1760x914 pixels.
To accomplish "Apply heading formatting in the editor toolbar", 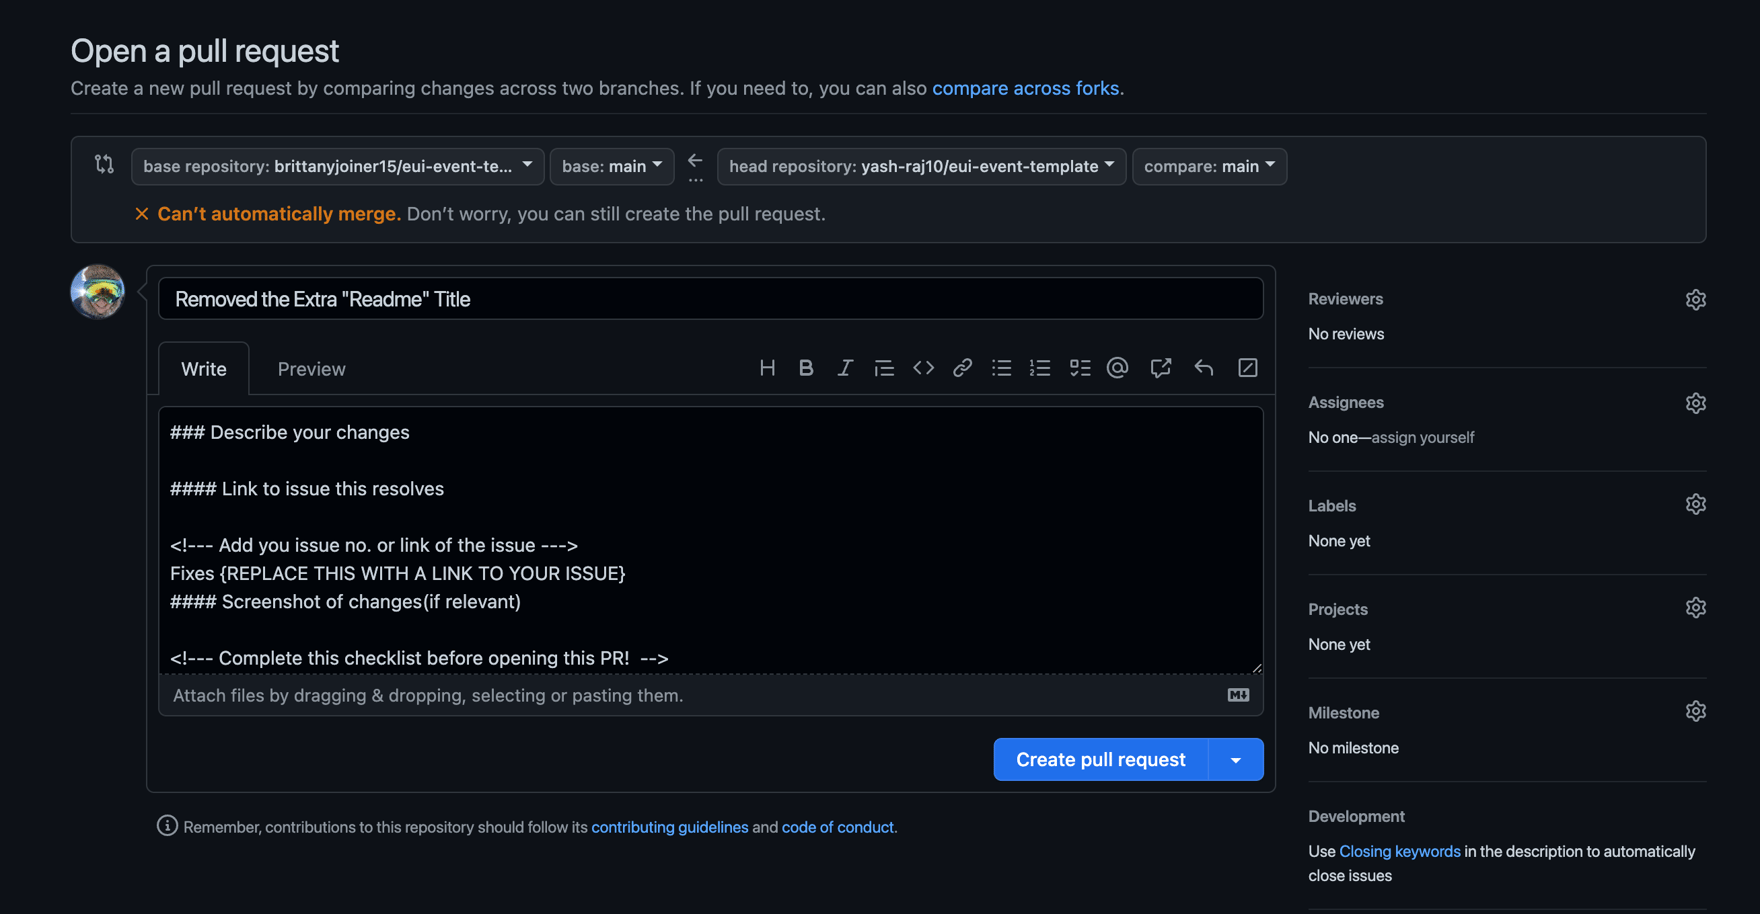I will click(767, 368).
